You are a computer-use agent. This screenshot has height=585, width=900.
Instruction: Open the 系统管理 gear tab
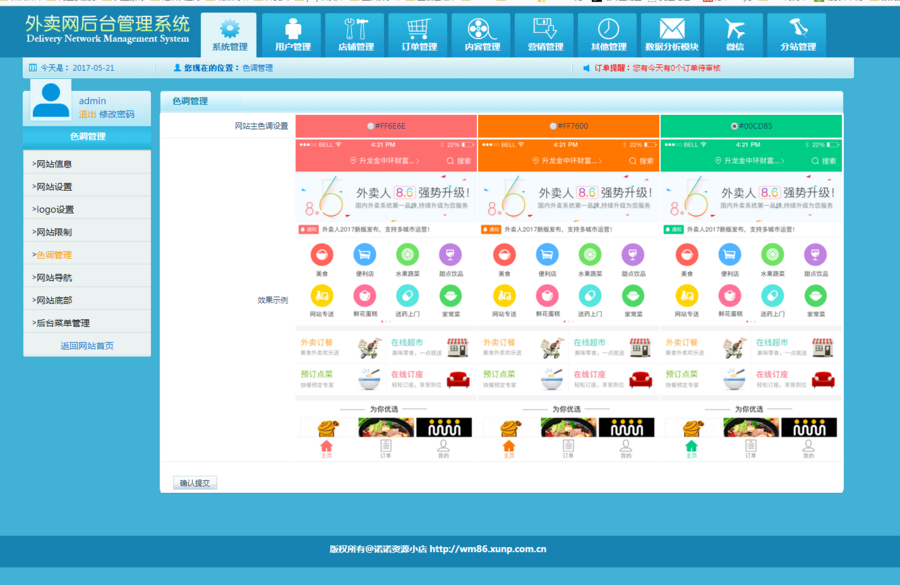tap(229, 34)
